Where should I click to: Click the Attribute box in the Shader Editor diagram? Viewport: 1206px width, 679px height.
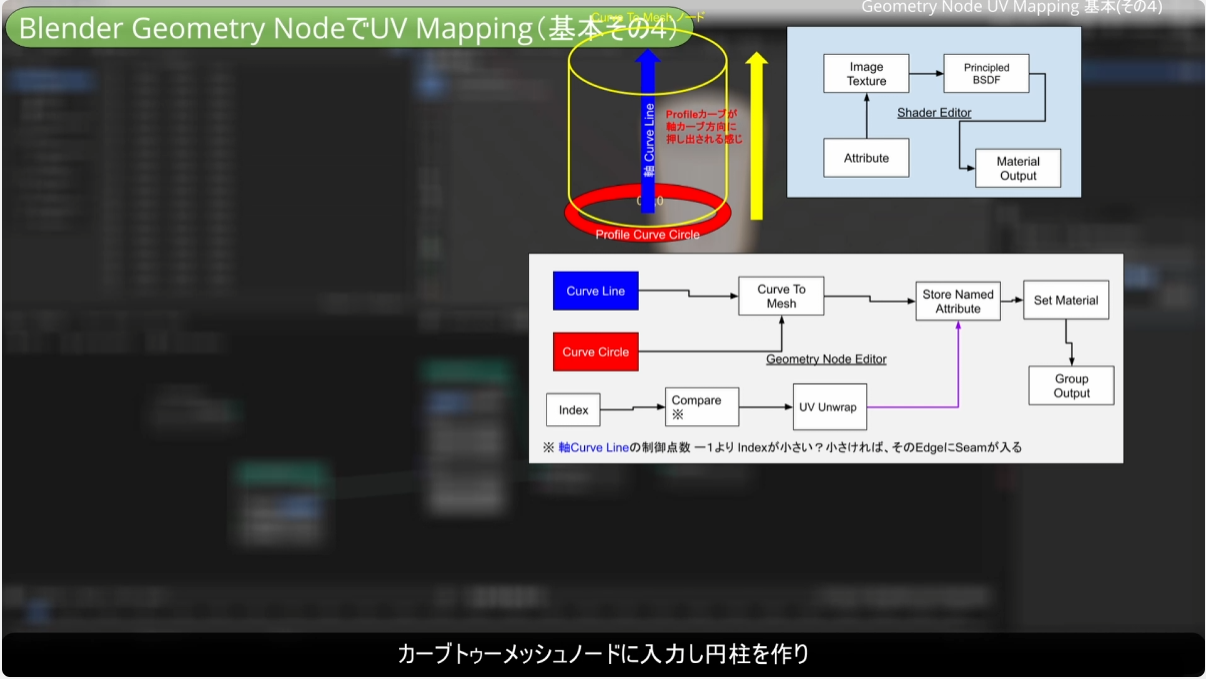point(866,157)
